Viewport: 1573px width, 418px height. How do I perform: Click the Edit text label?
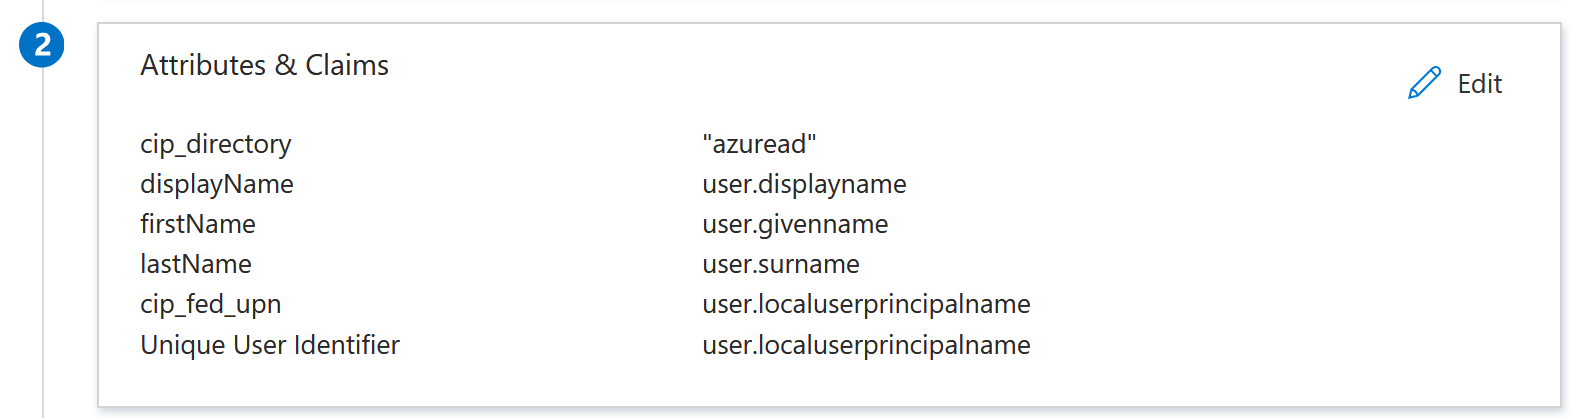tap(1479, 84)
